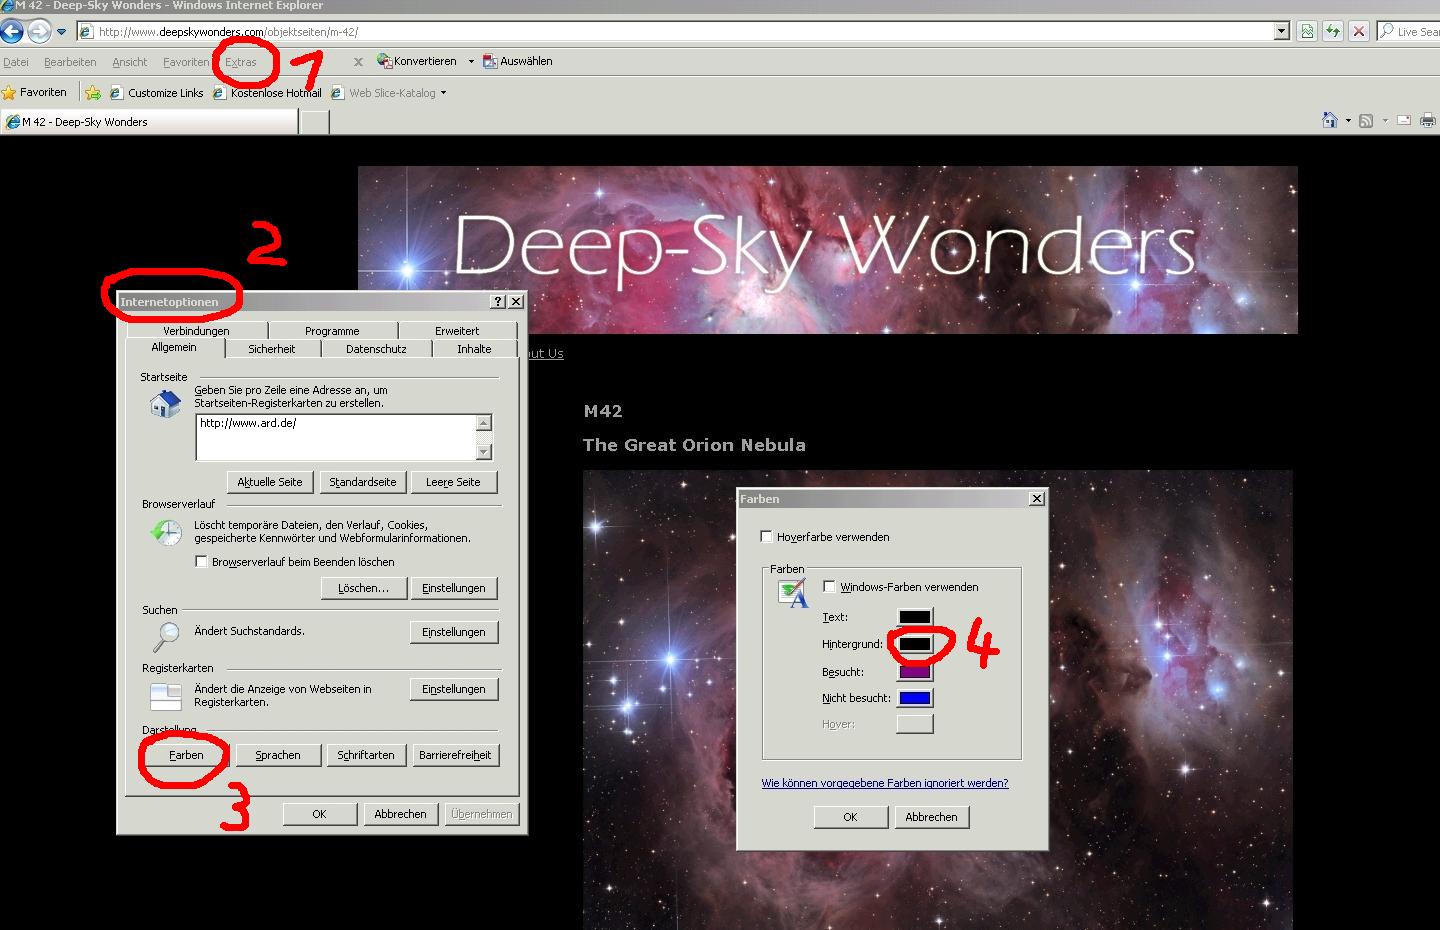Click the Farben button in Internetoptionen
The image size is (1440, 930).
[x=186, y=755]
